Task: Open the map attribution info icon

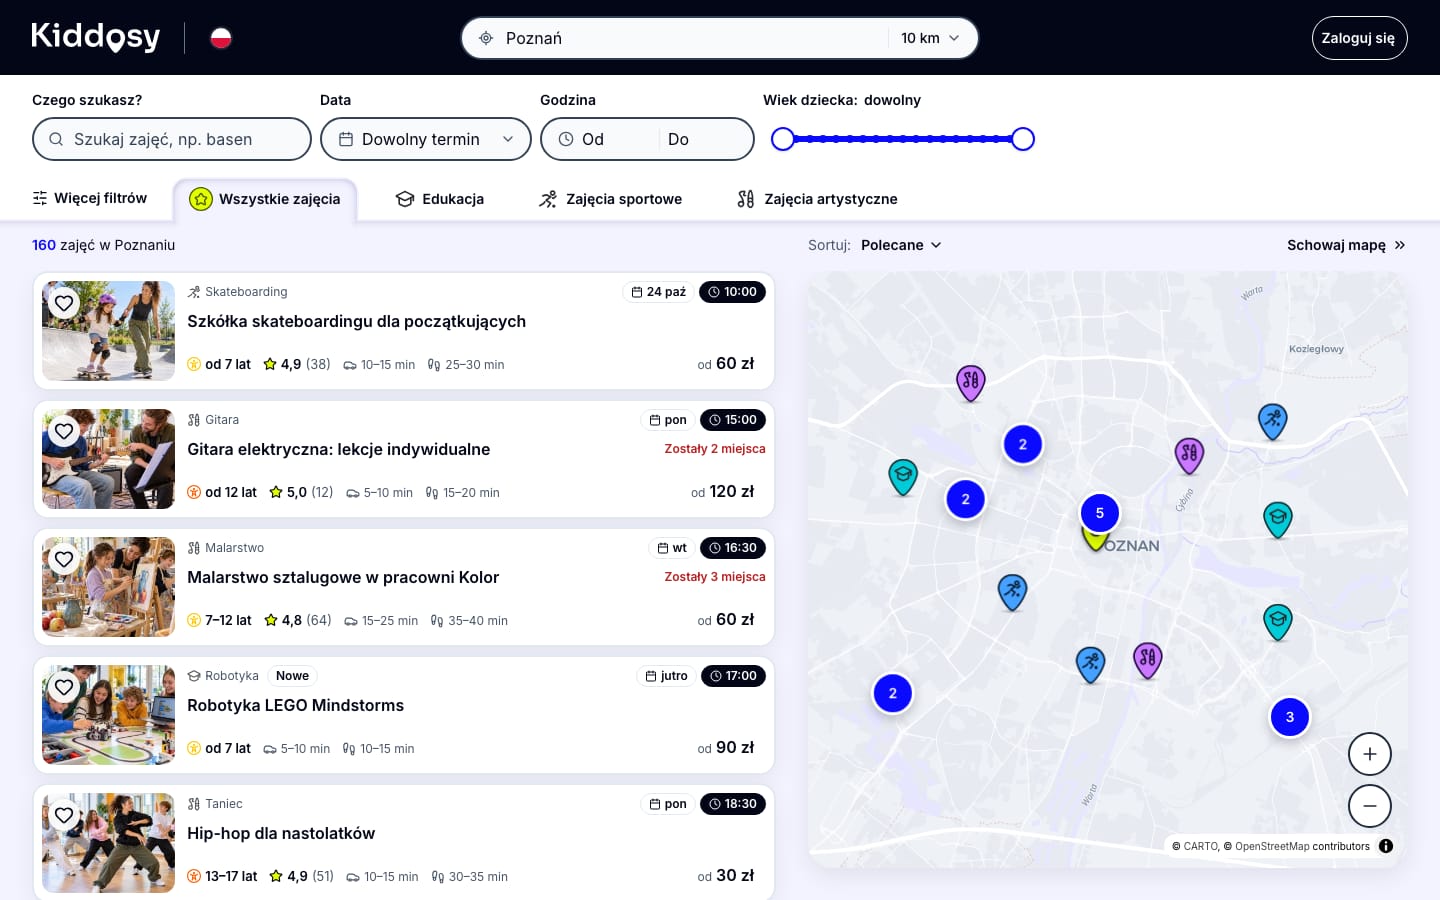Action: tap(1386, 846)
